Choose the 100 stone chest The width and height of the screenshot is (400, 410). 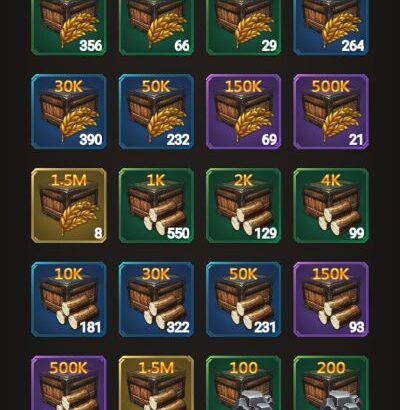coord(244,383)
